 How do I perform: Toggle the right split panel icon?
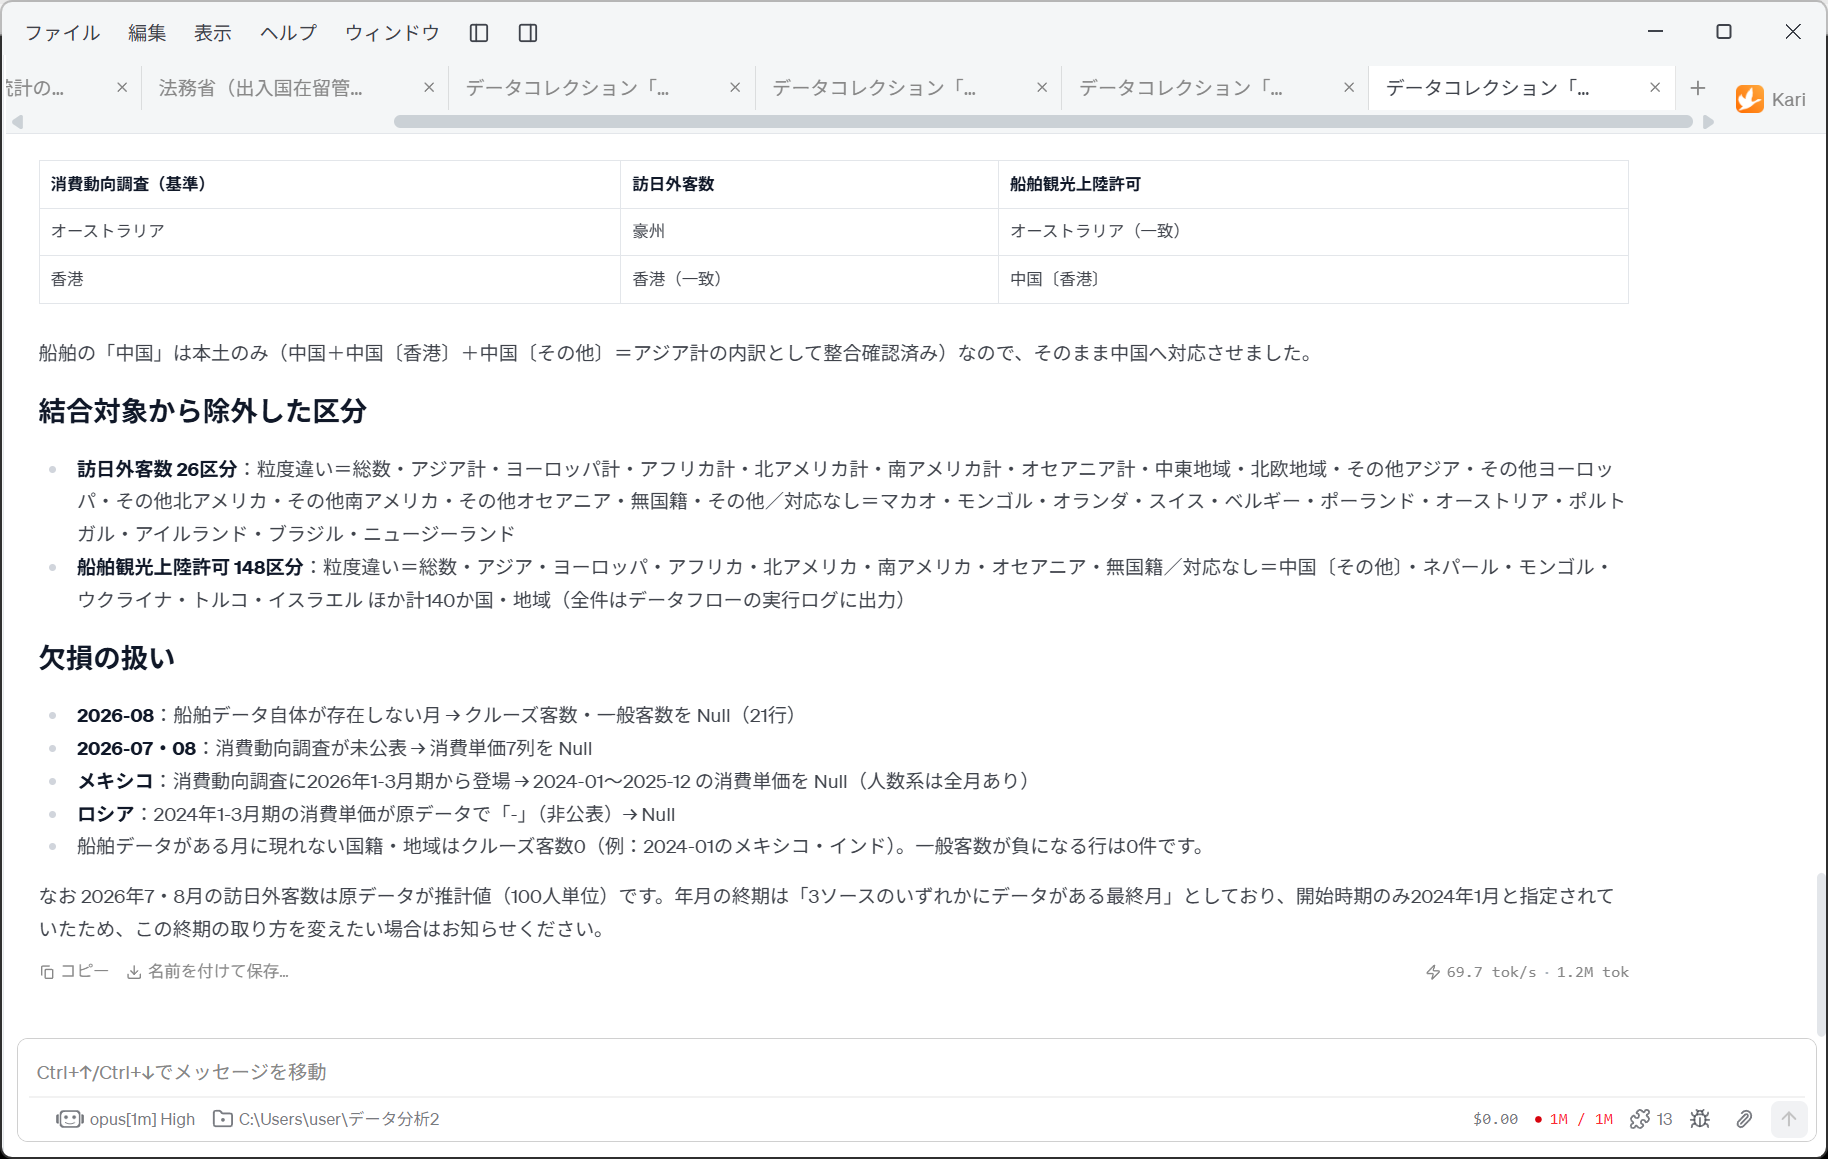(528, 33)
